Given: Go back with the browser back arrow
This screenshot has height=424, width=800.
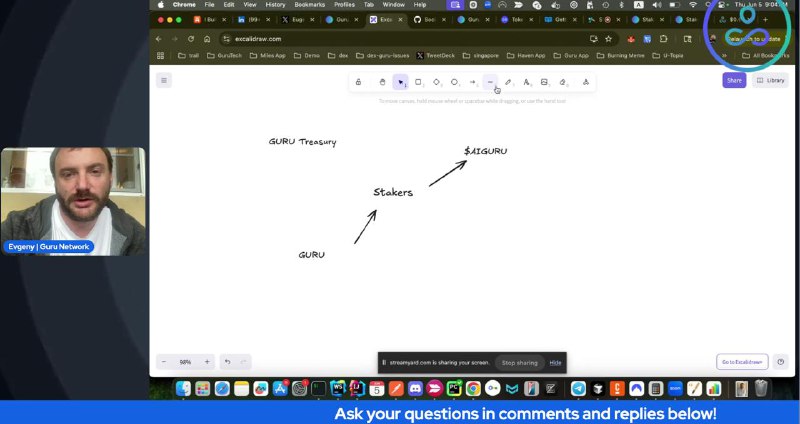Looking at the screenshot, I should click(159, 39).
